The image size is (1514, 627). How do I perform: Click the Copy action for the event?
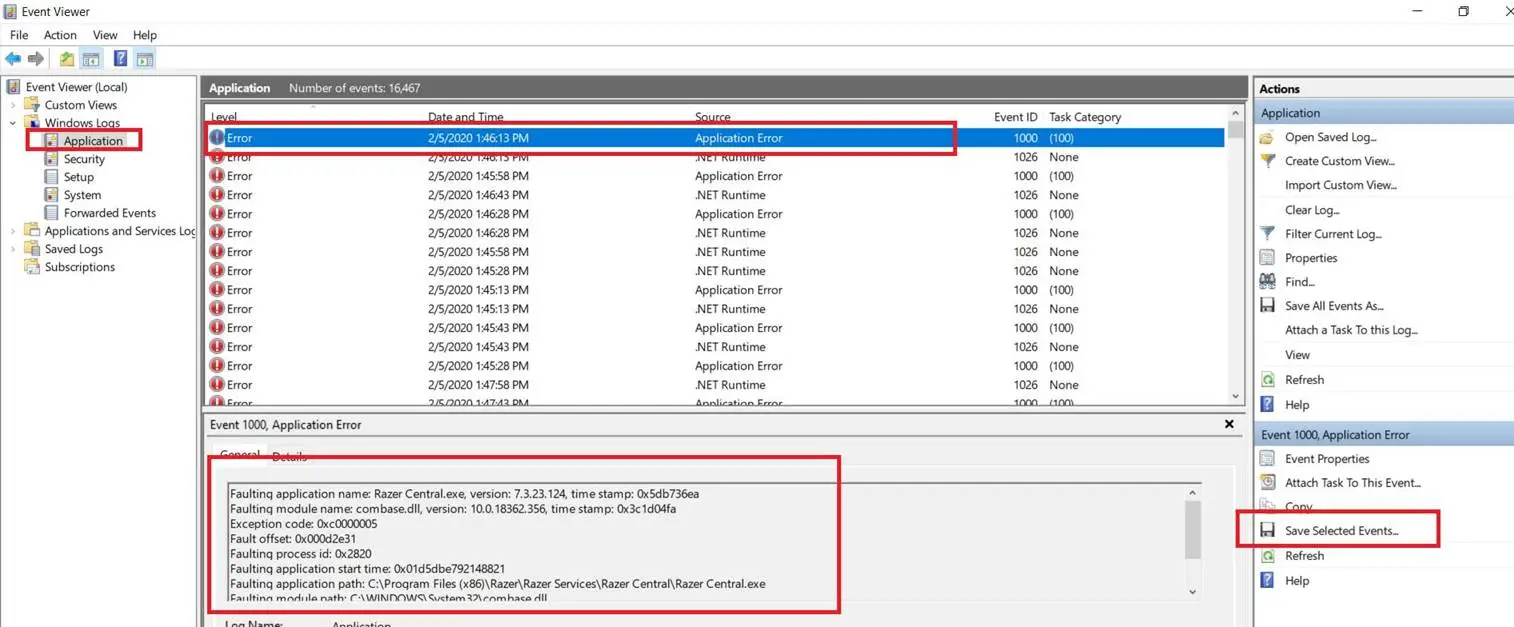click(x=1299, y=507)
